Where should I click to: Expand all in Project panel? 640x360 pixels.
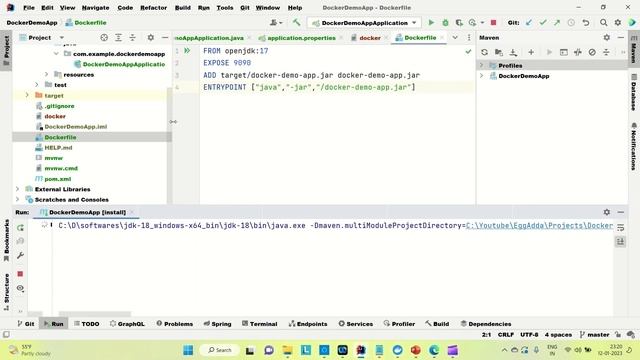(x=118, y=38)
